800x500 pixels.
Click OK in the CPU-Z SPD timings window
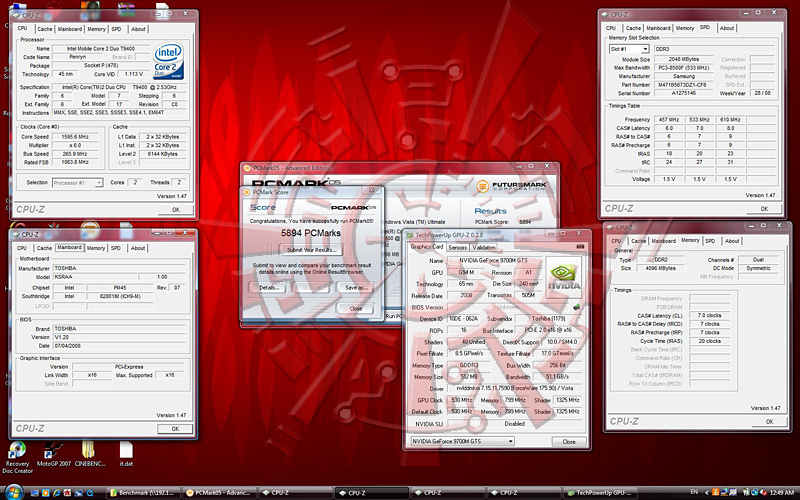pos(764,209)
